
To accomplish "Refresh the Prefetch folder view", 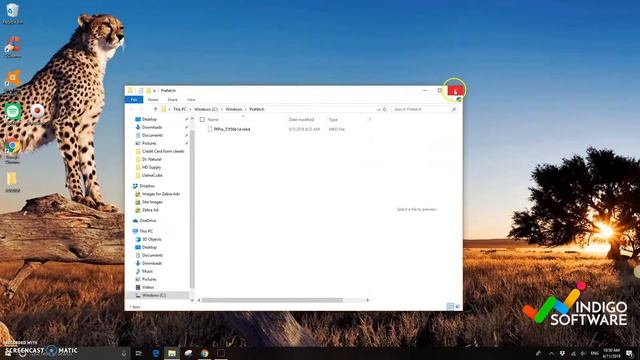I will [x=384, y=109].
